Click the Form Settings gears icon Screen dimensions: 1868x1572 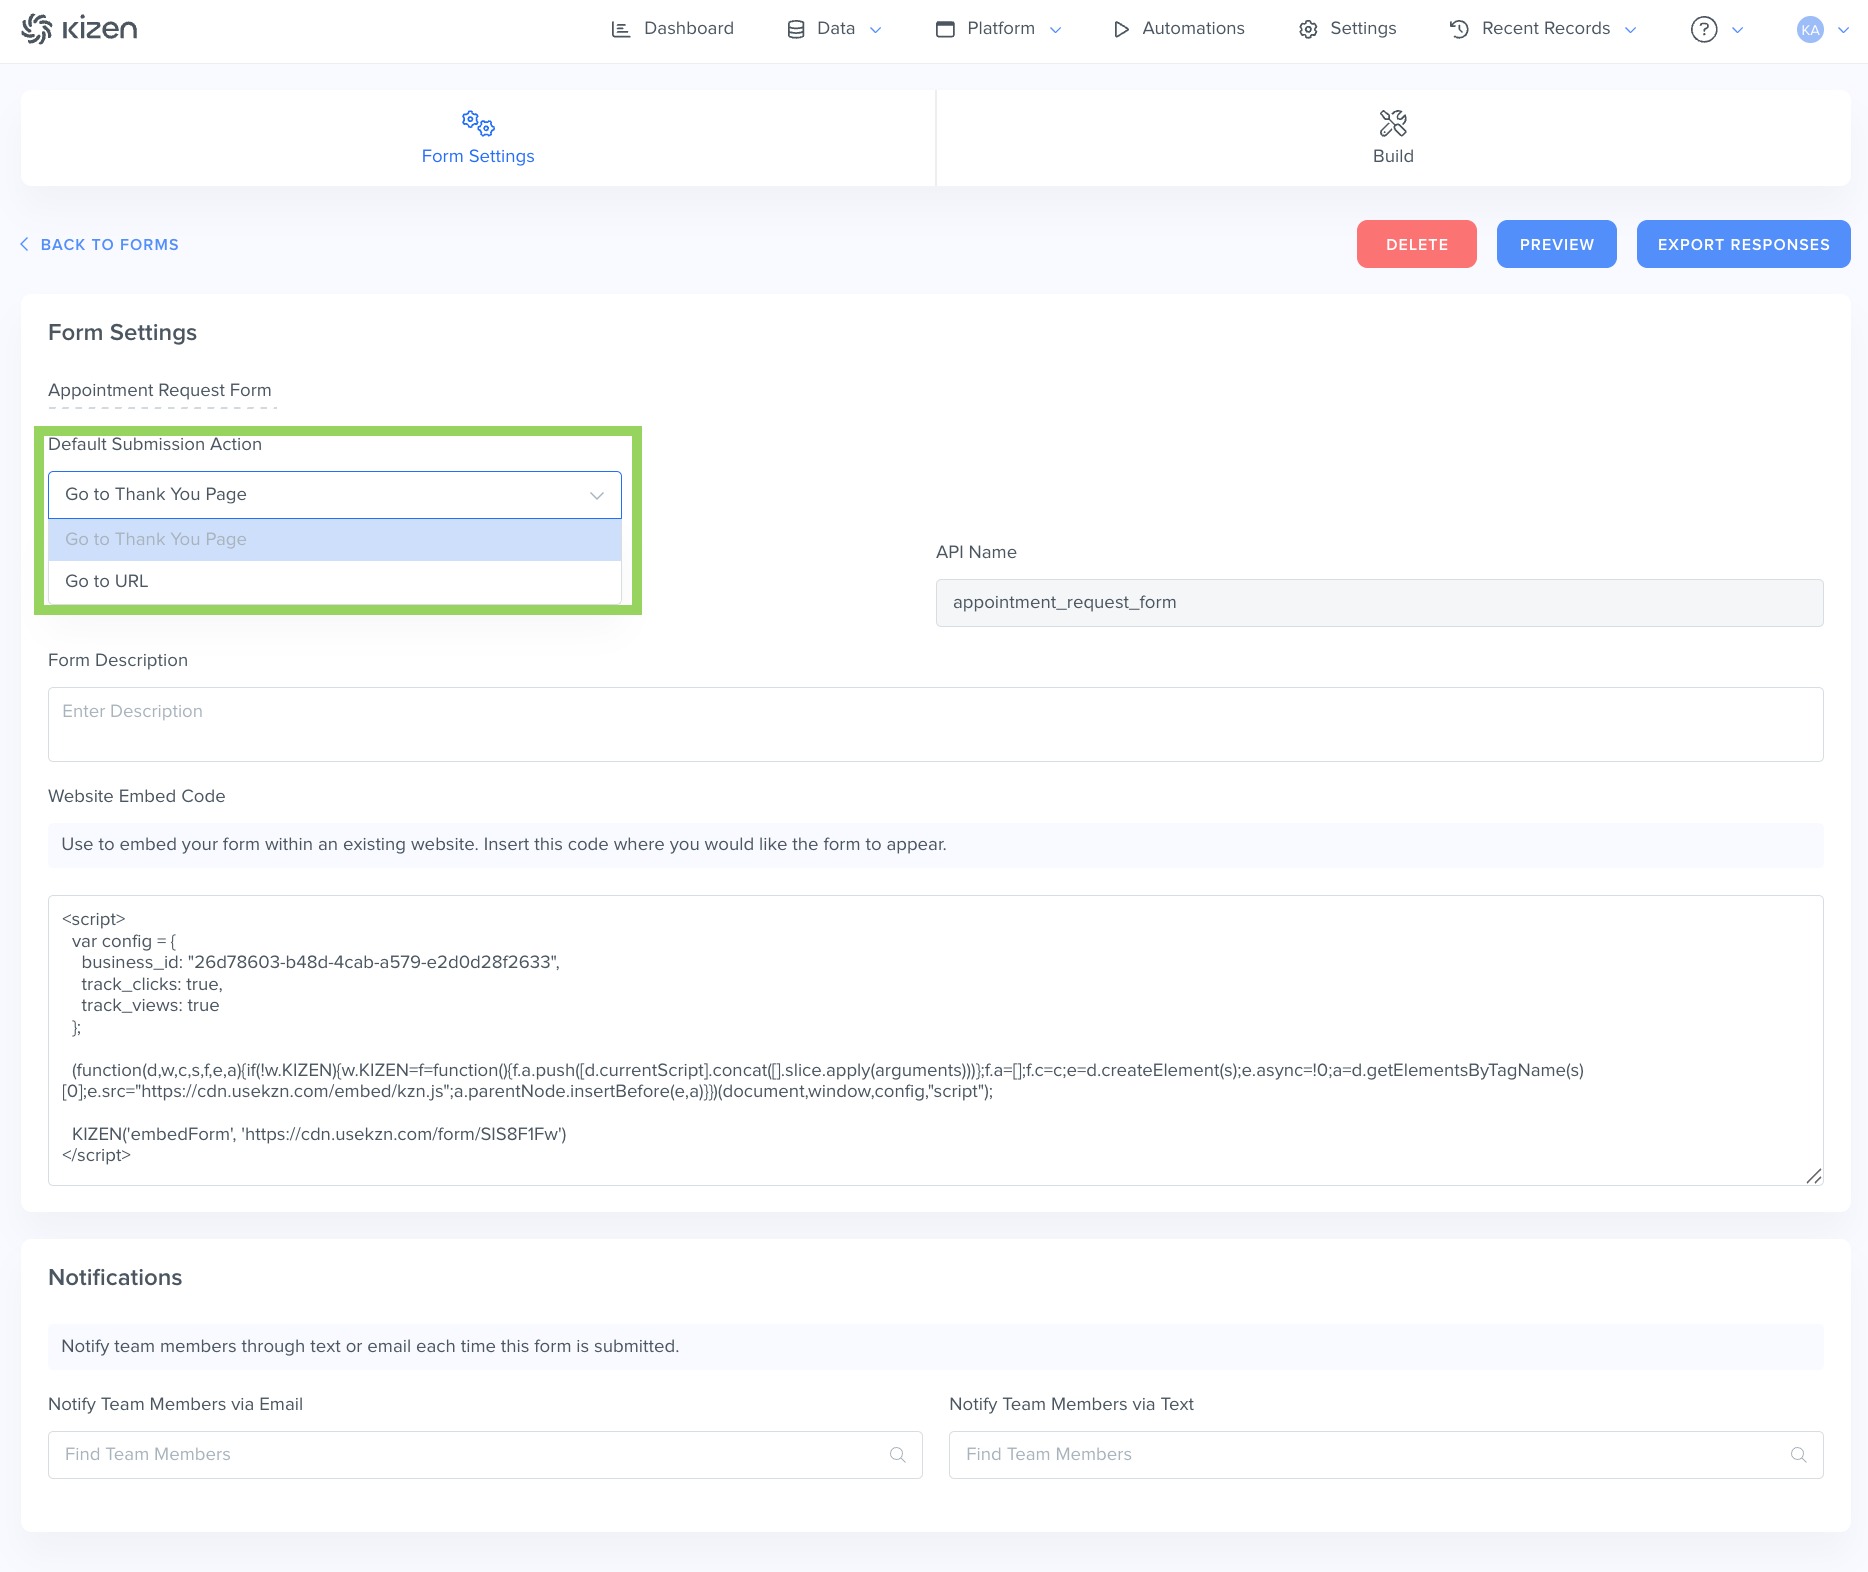coord(478,123)
